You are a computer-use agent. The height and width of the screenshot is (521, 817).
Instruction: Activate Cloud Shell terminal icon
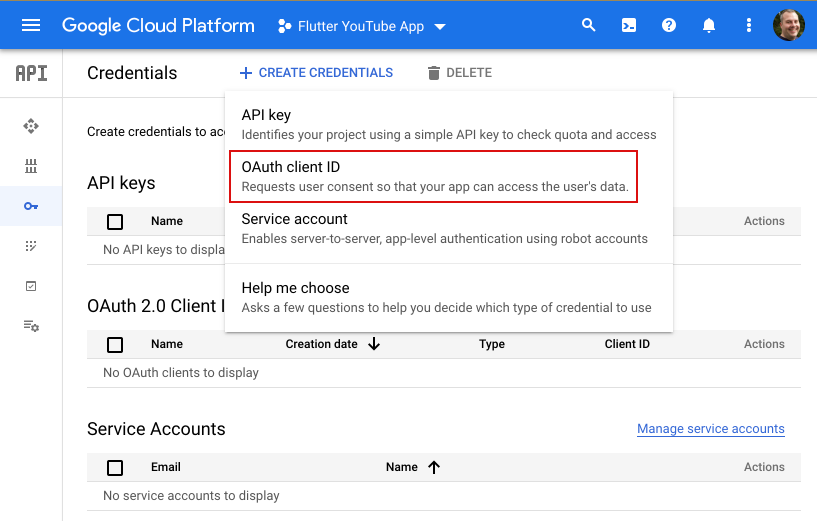[x=629, y=26]
